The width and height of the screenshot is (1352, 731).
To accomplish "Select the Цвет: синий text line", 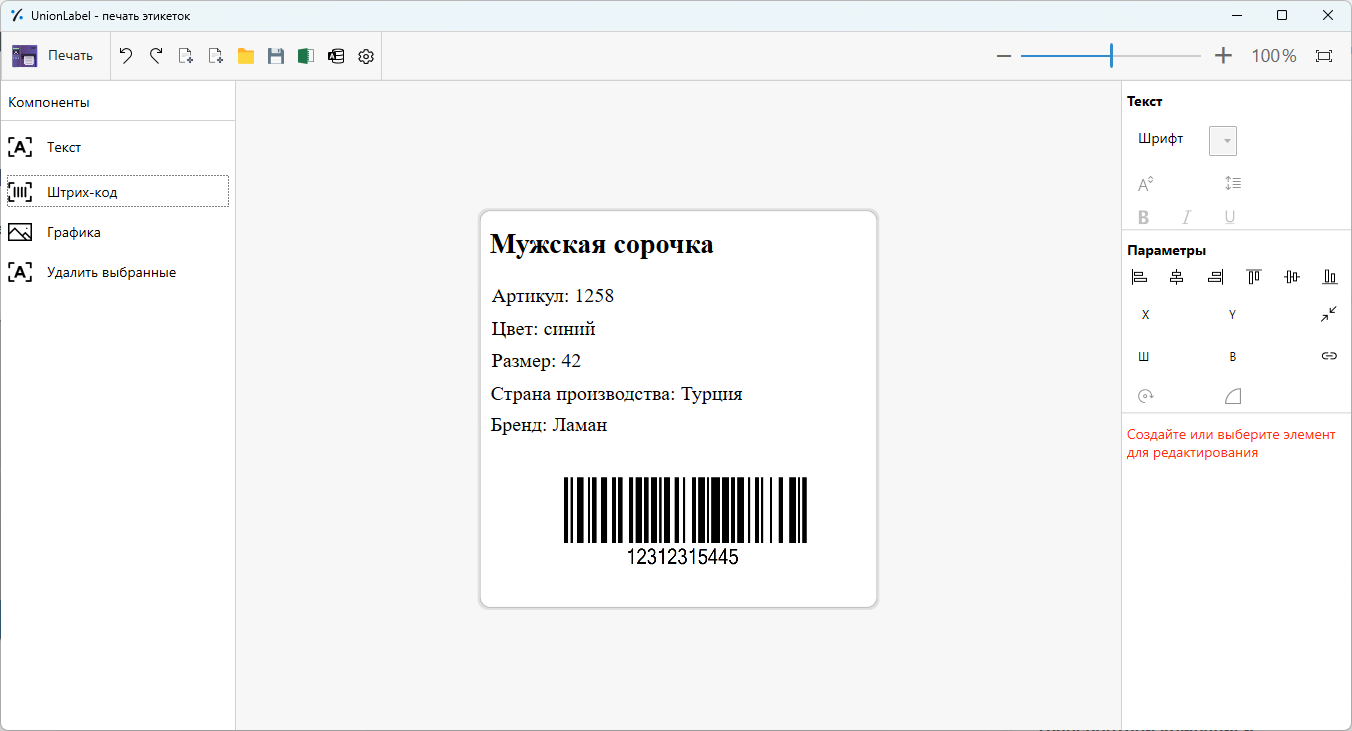I will [544, 329].
